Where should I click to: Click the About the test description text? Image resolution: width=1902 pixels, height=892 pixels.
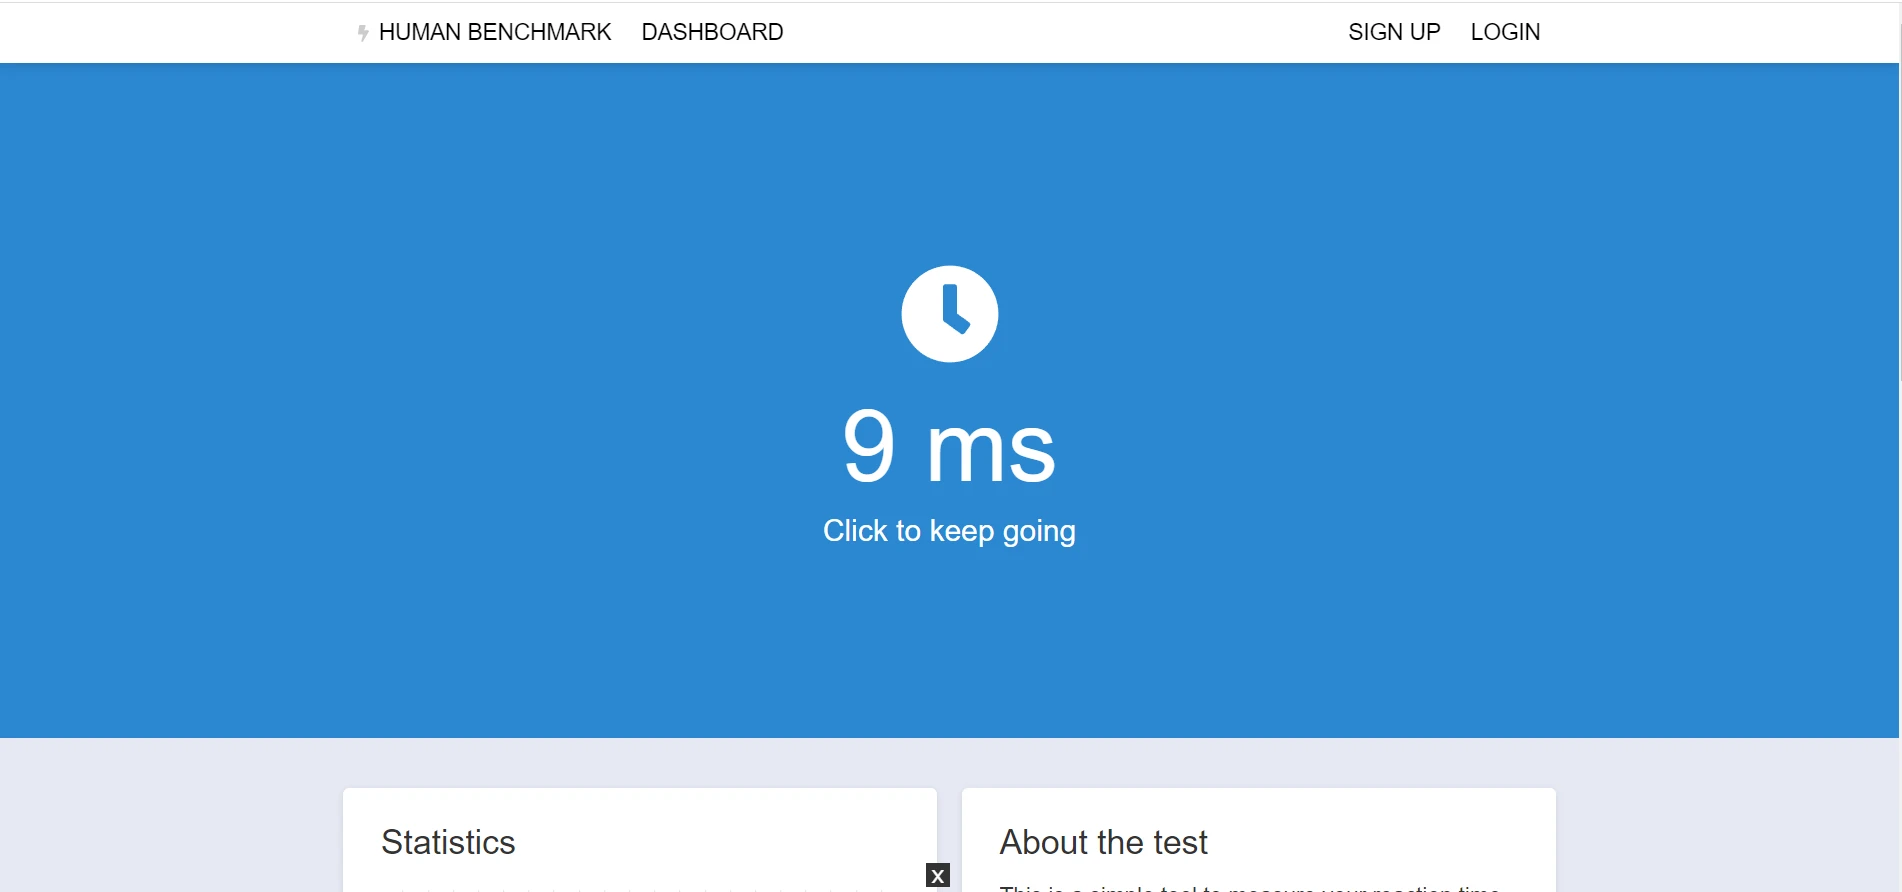tap(1248, 886)
